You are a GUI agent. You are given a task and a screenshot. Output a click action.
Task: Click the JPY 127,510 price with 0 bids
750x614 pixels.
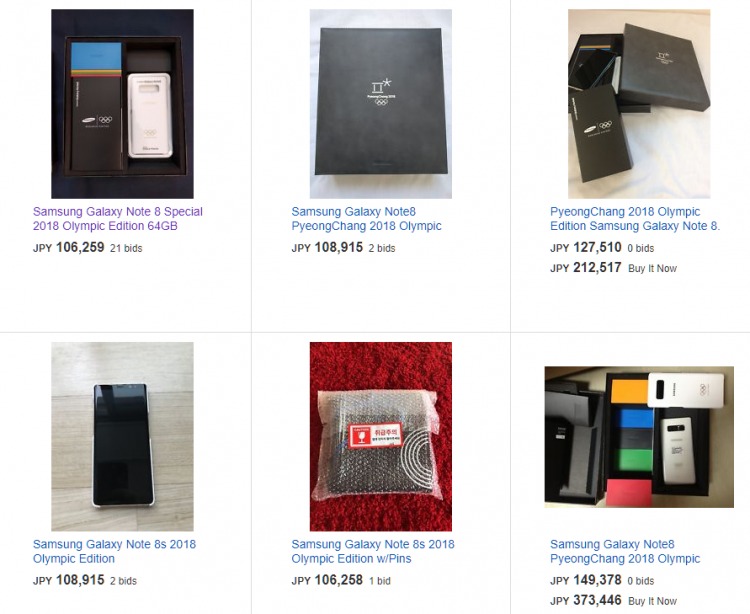pos(585,247)
